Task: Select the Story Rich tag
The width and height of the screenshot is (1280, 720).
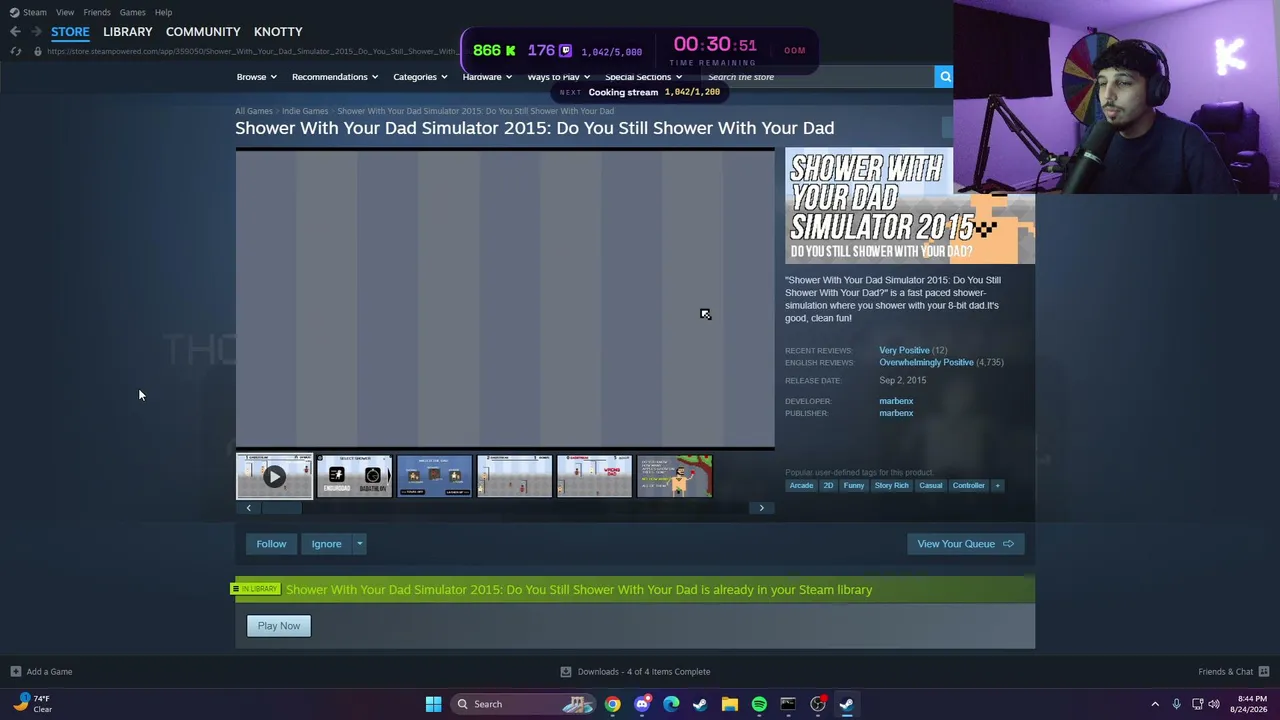Action: 892,486
